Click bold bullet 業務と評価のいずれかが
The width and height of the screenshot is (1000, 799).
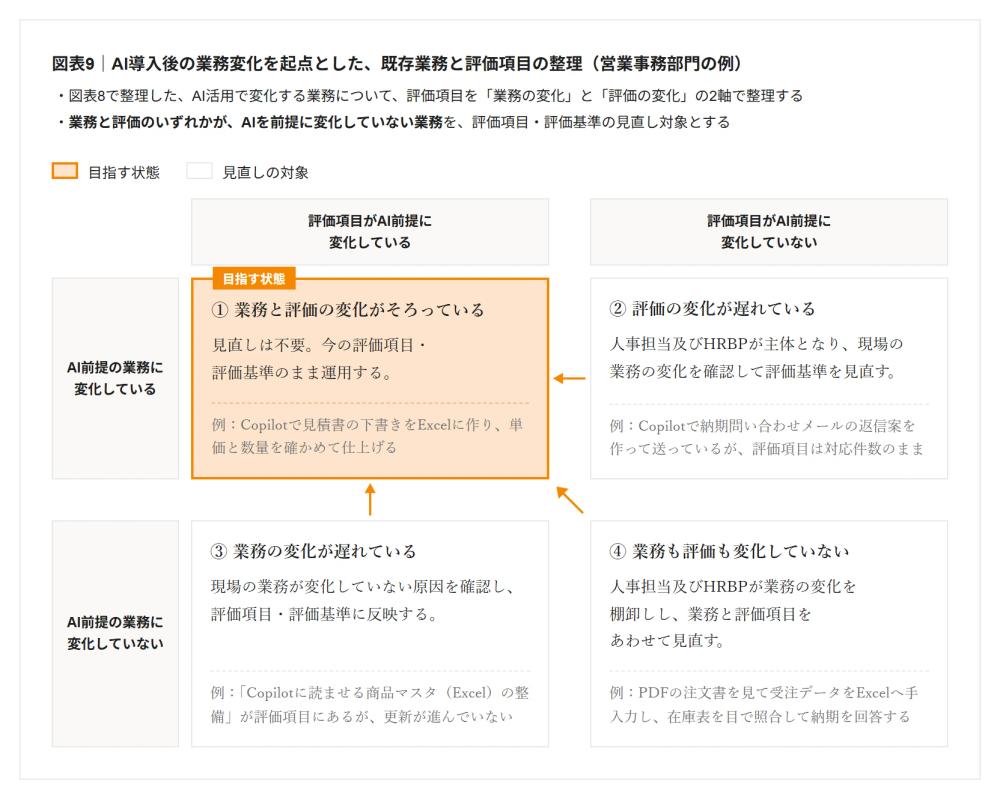393,122
